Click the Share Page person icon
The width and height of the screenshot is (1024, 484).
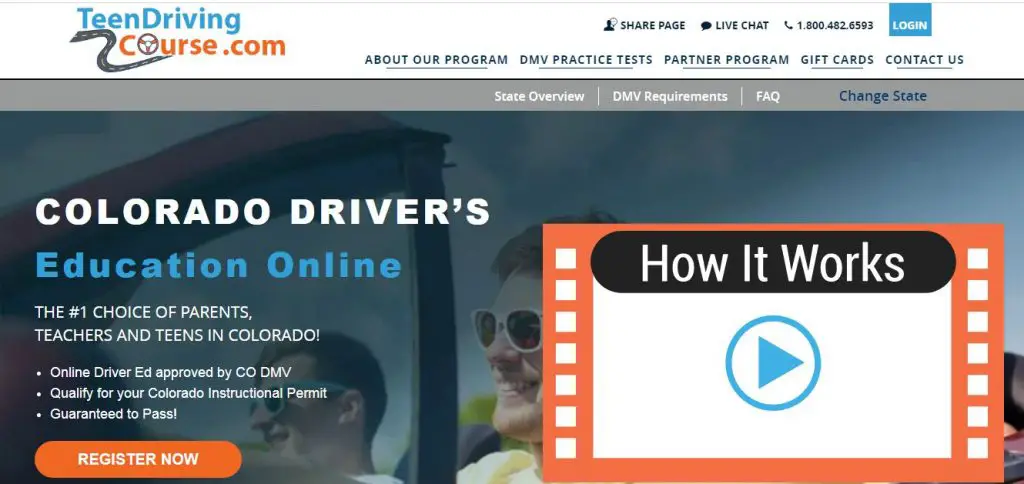[x=610, y=25]
